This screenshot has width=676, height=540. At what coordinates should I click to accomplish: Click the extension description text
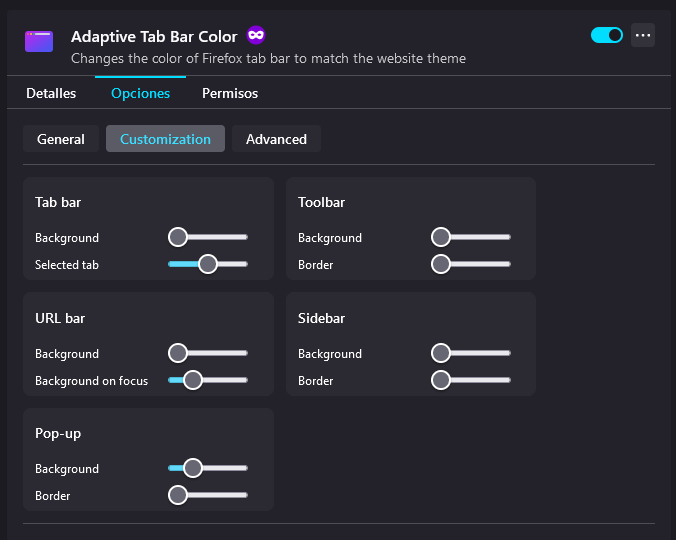(268, 58)
